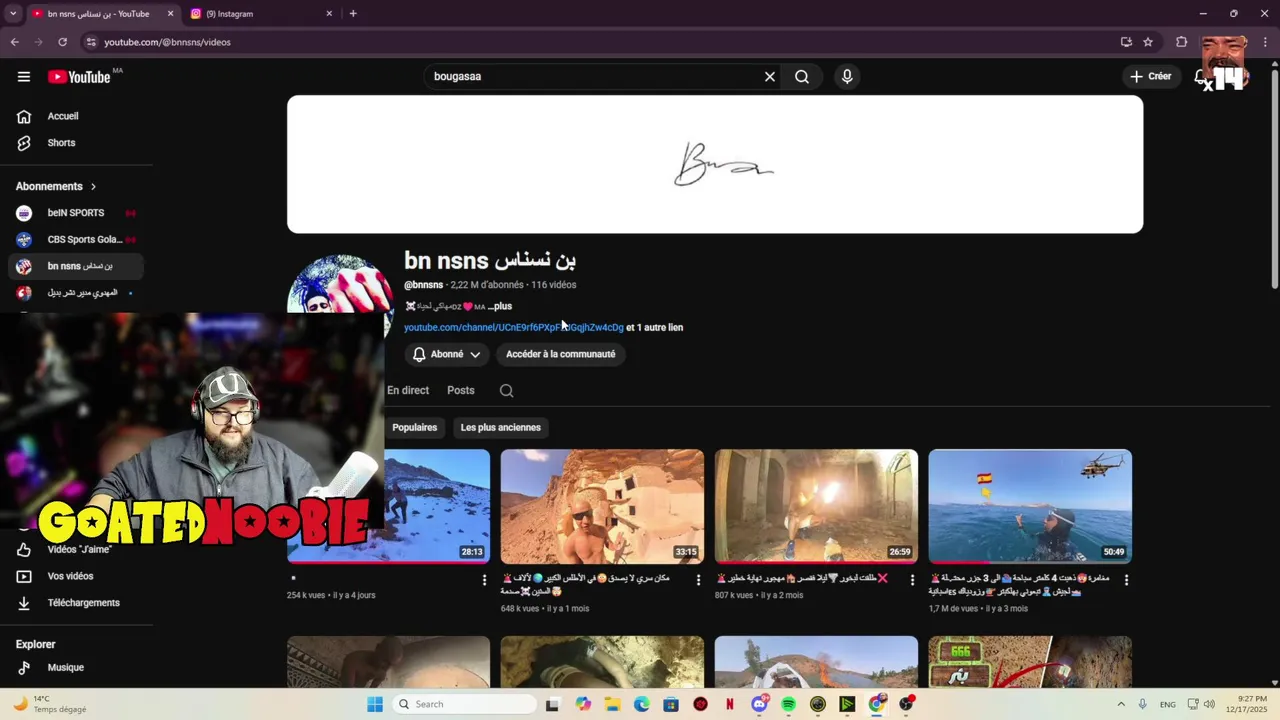Click the channel banner signature image
Screen dimensions: 1280x720
[x=715, y=164]
